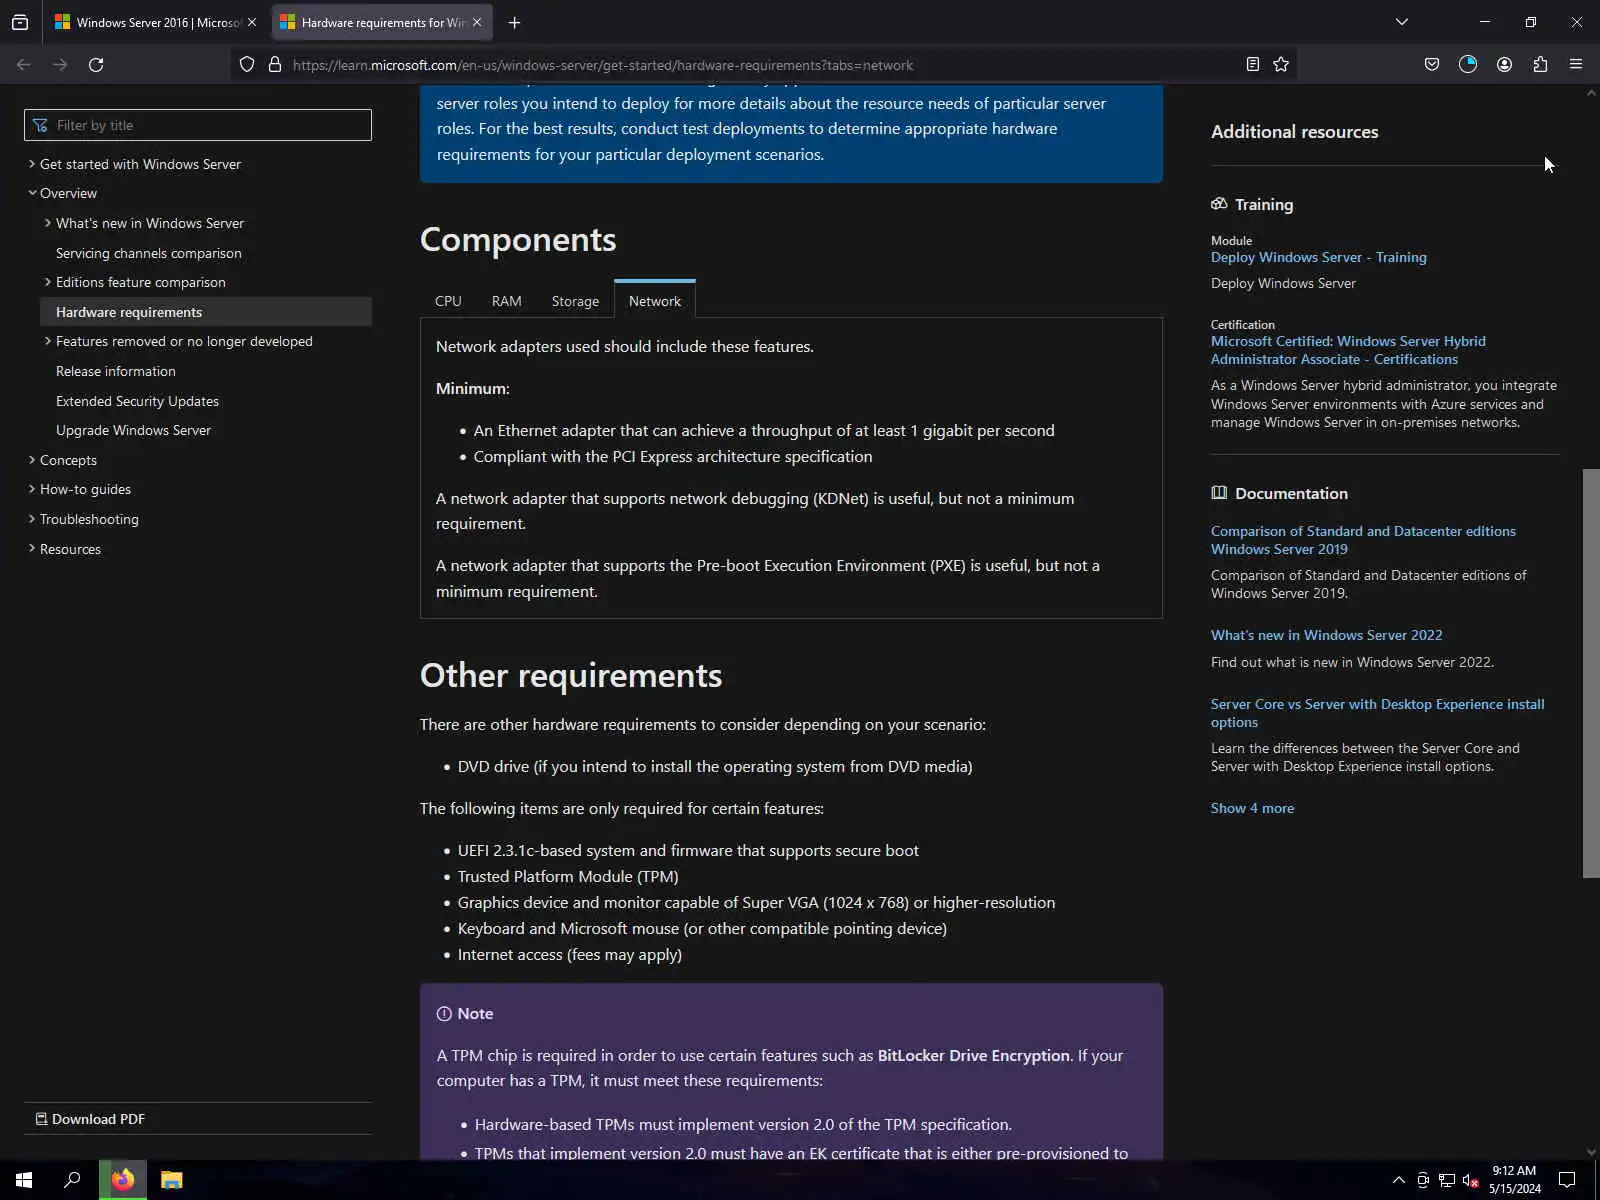Click Show 4 more resources
The image size is (1600, 1200).
(1252, 808)
